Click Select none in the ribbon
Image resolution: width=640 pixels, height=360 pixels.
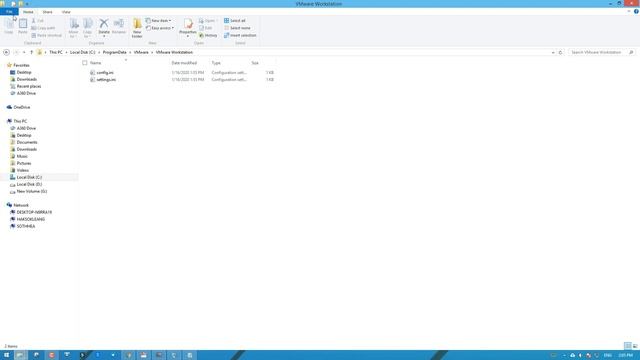point(237,28)
